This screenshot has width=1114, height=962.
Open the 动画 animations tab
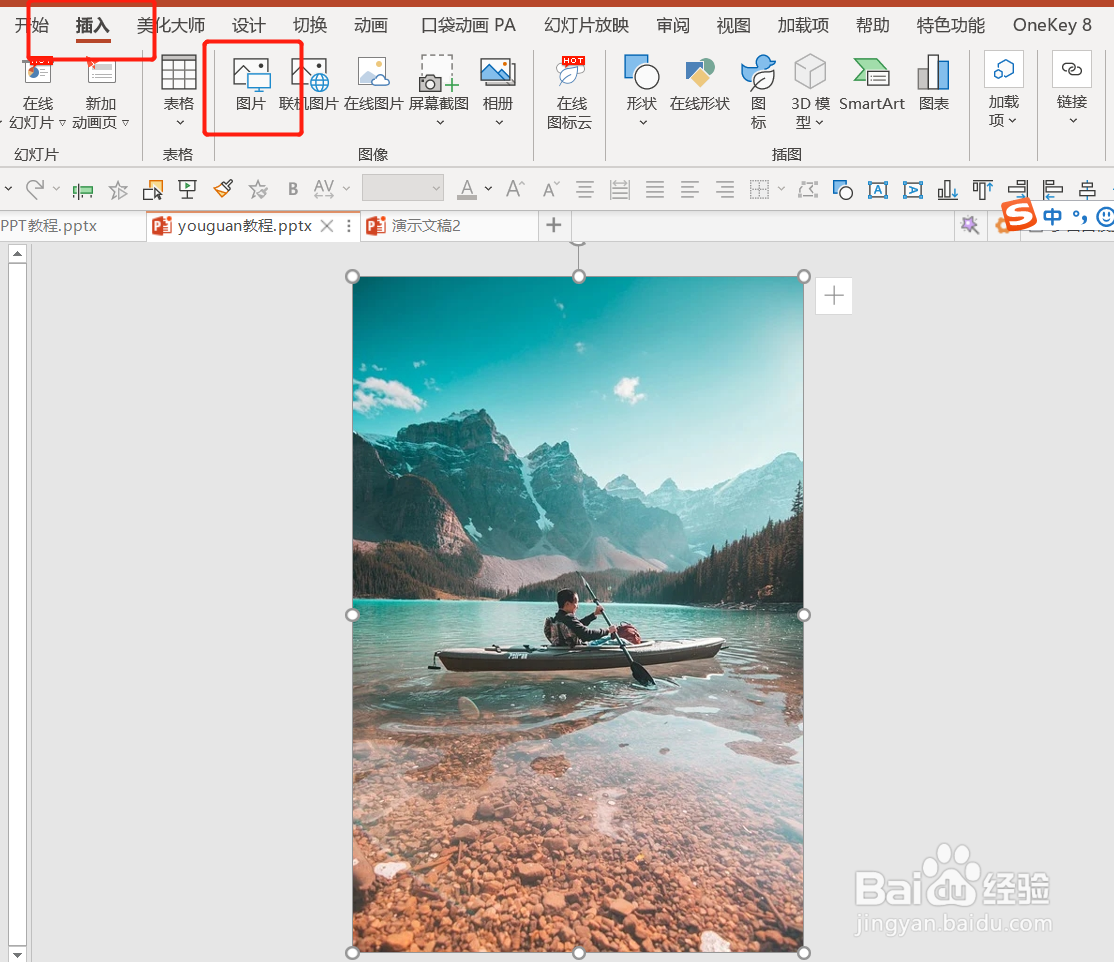371,26
